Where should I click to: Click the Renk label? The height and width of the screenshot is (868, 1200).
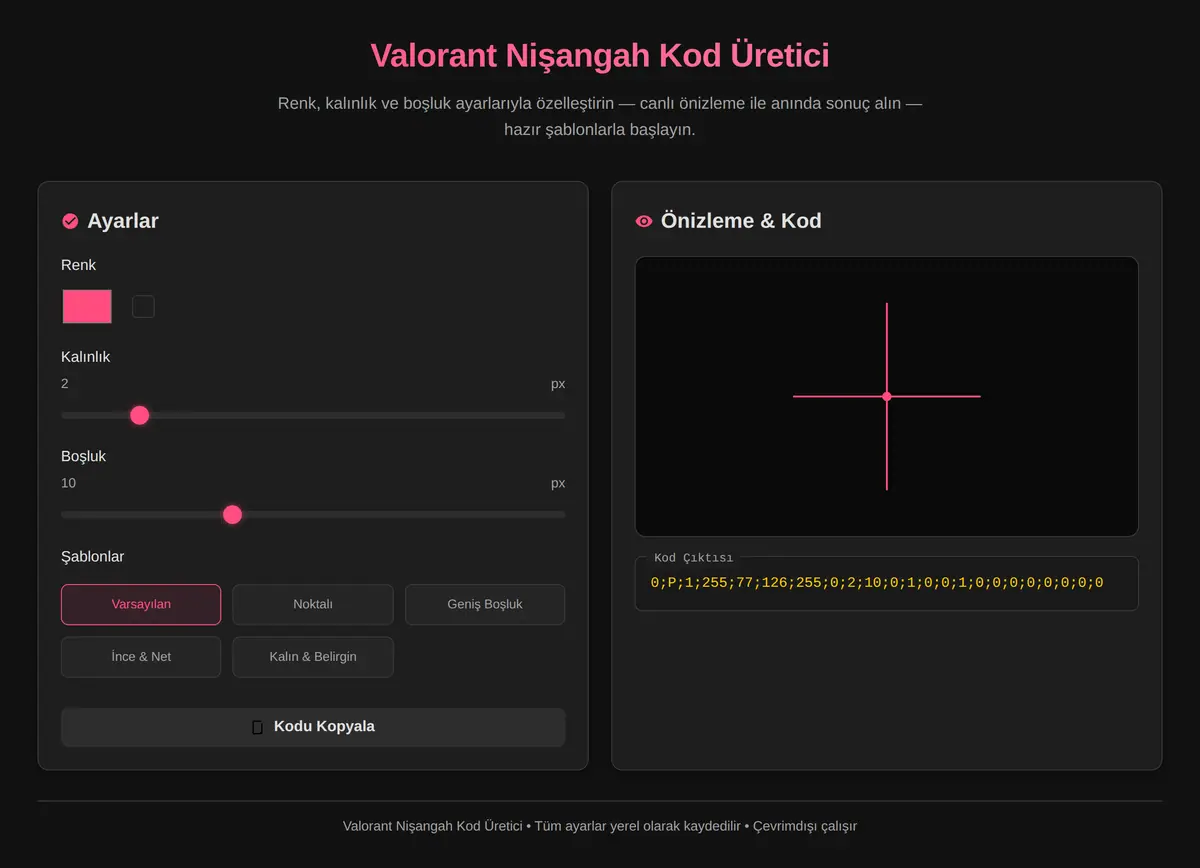[x=79, y=265]
